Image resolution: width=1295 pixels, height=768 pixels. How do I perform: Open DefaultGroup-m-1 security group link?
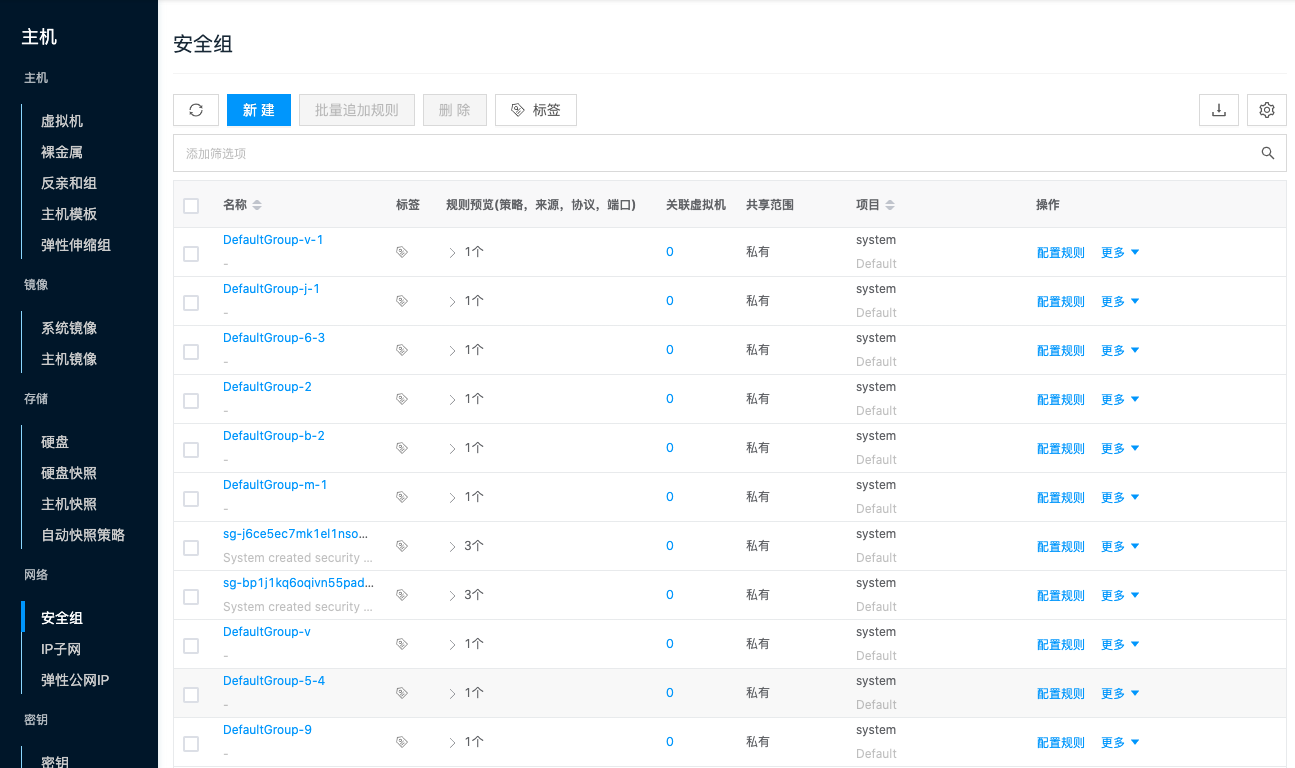click(275, 485)
